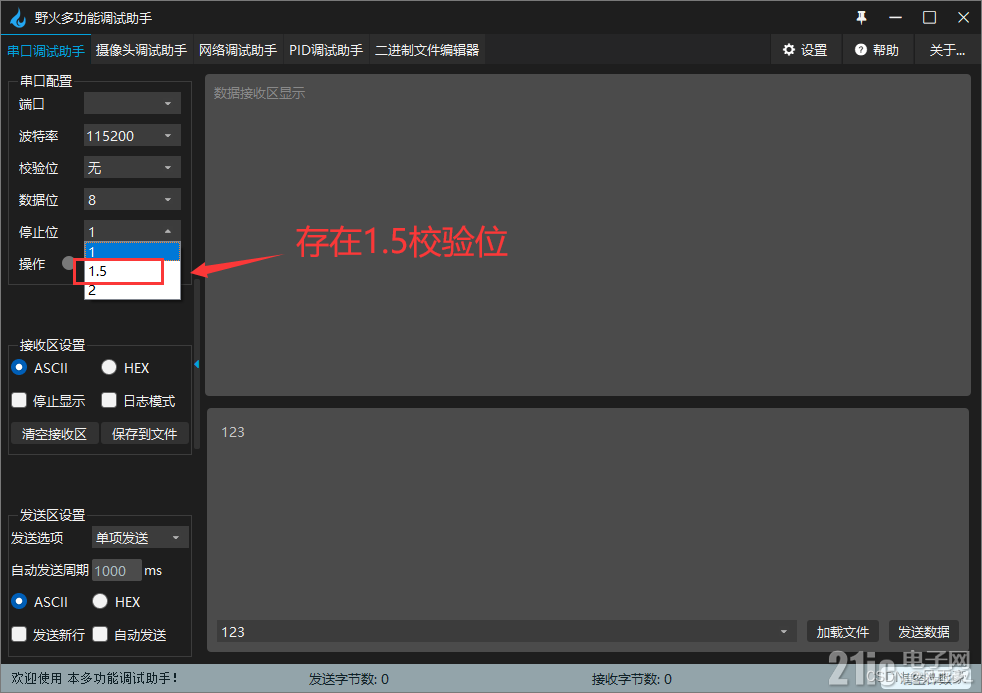This screenshot has height=693, width=982.
Task: Open the 校验位 parity dropdown
Action: (132, 167)
